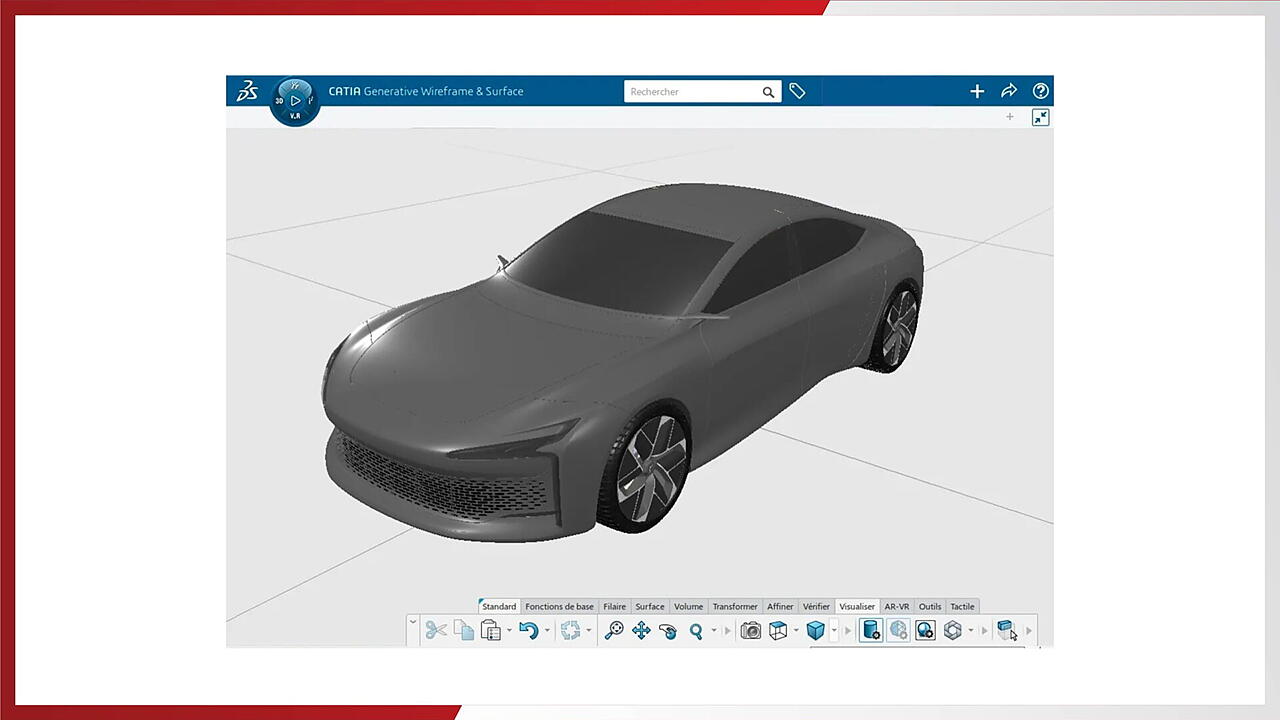This screenshot has height=720, width=1280.
Task: Switch to the Standard tab
Action: coord(499,606)
